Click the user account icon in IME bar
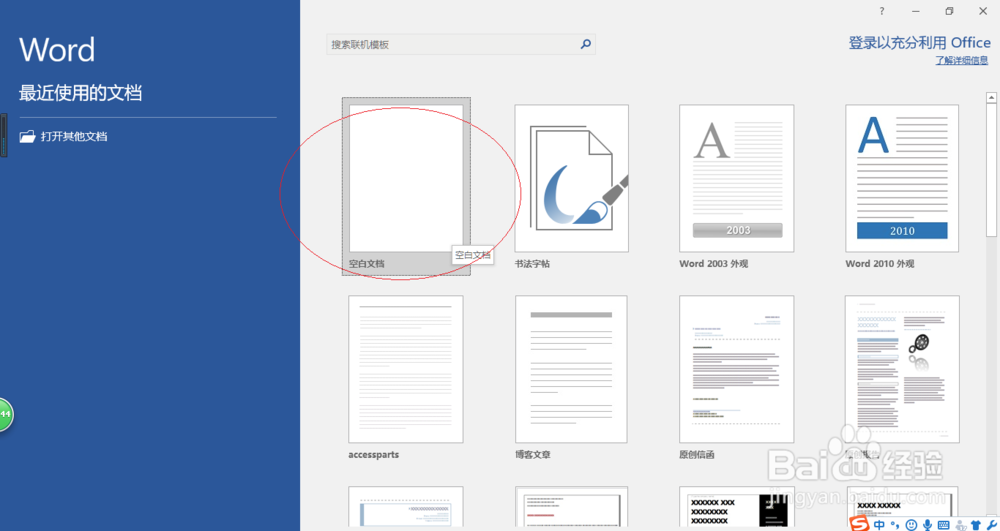This screenshot has width=1000, height=531. click(959, 525)
